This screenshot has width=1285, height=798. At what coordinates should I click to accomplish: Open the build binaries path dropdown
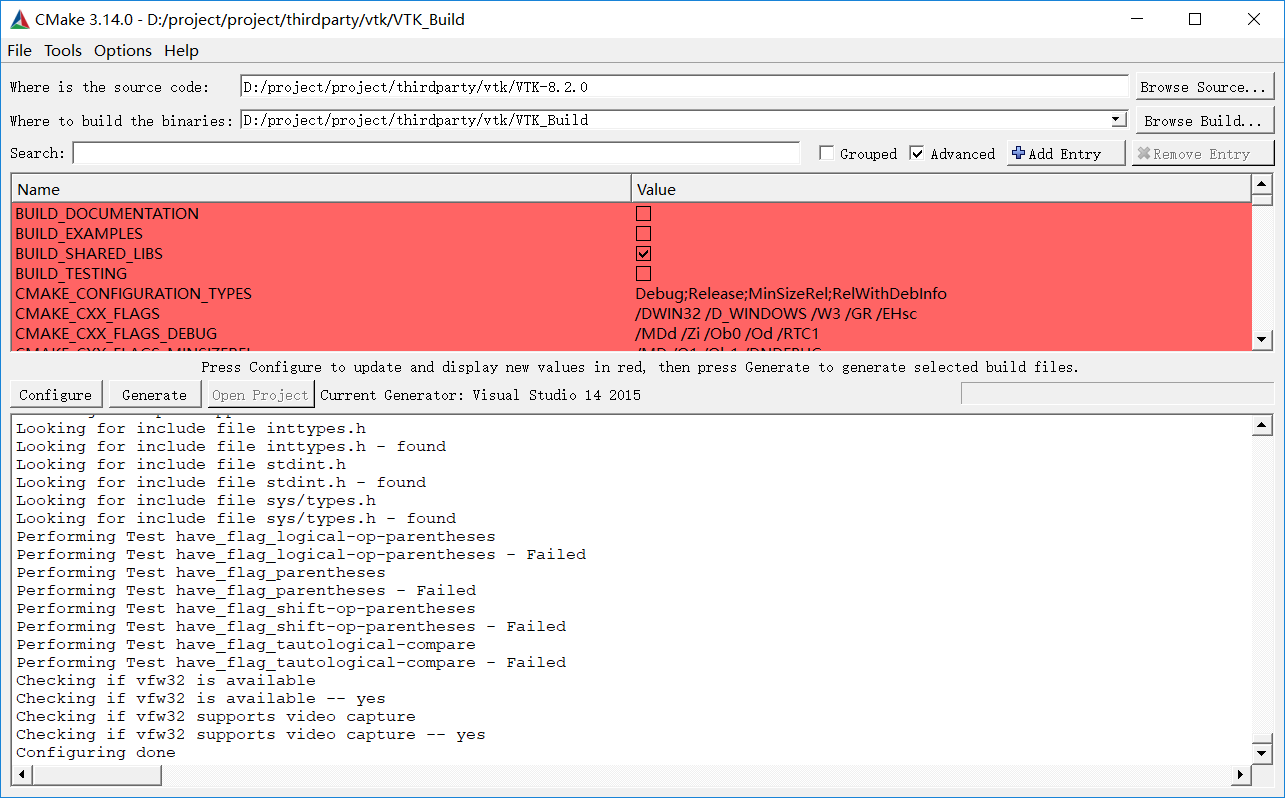tap(1118, 119)
